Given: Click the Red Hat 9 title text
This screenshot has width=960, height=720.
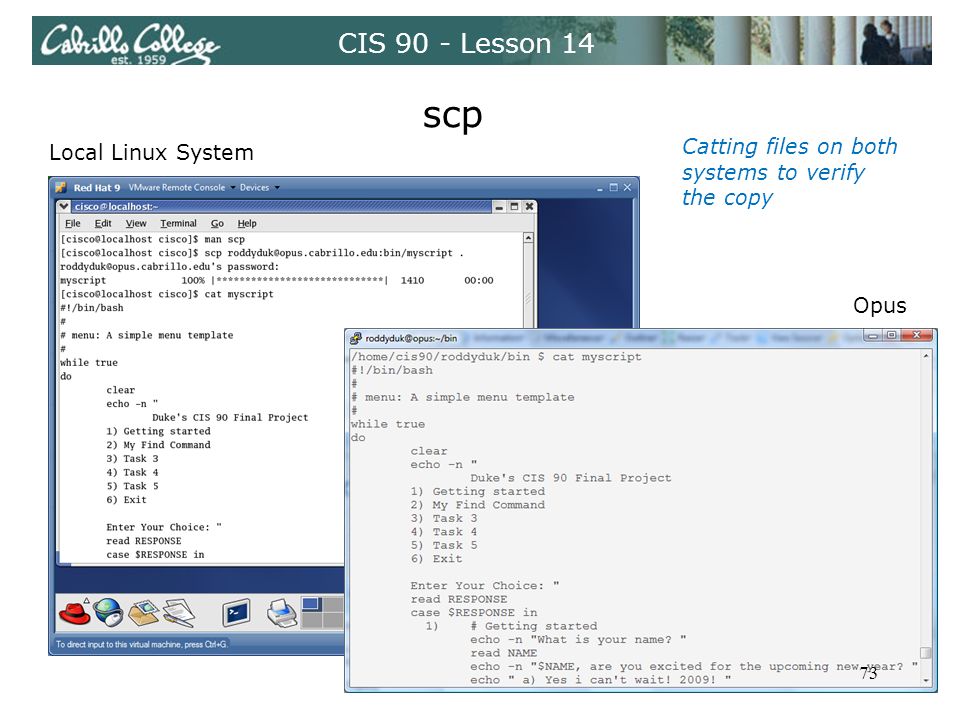Looking at the screenshot, I should (97, 188).
